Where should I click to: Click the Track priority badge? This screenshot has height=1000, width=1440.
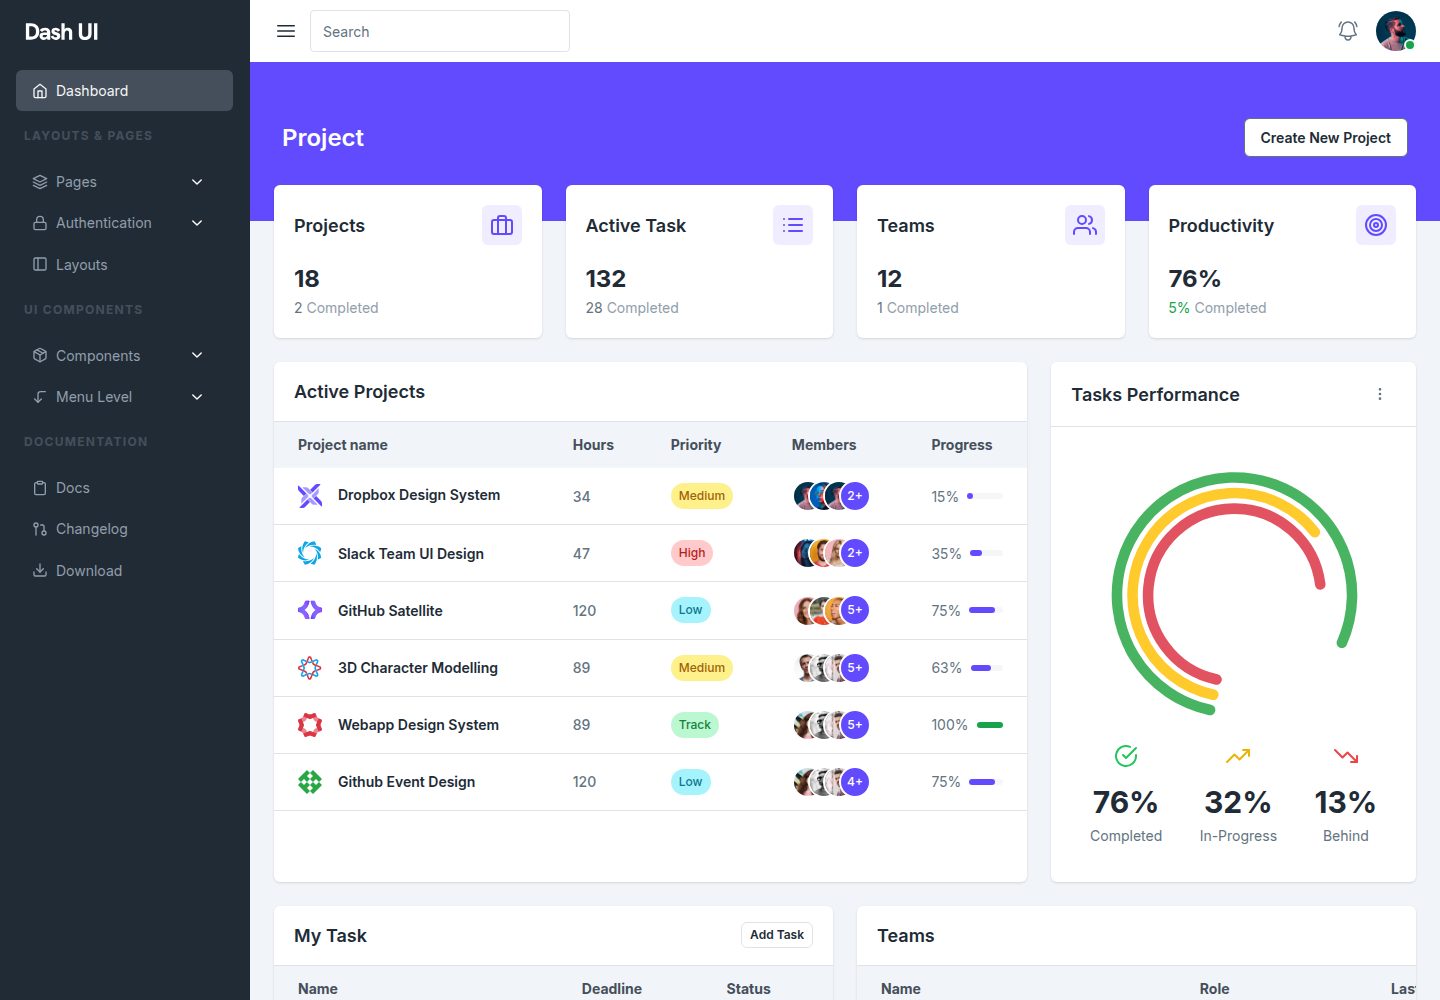coord(695,725)
